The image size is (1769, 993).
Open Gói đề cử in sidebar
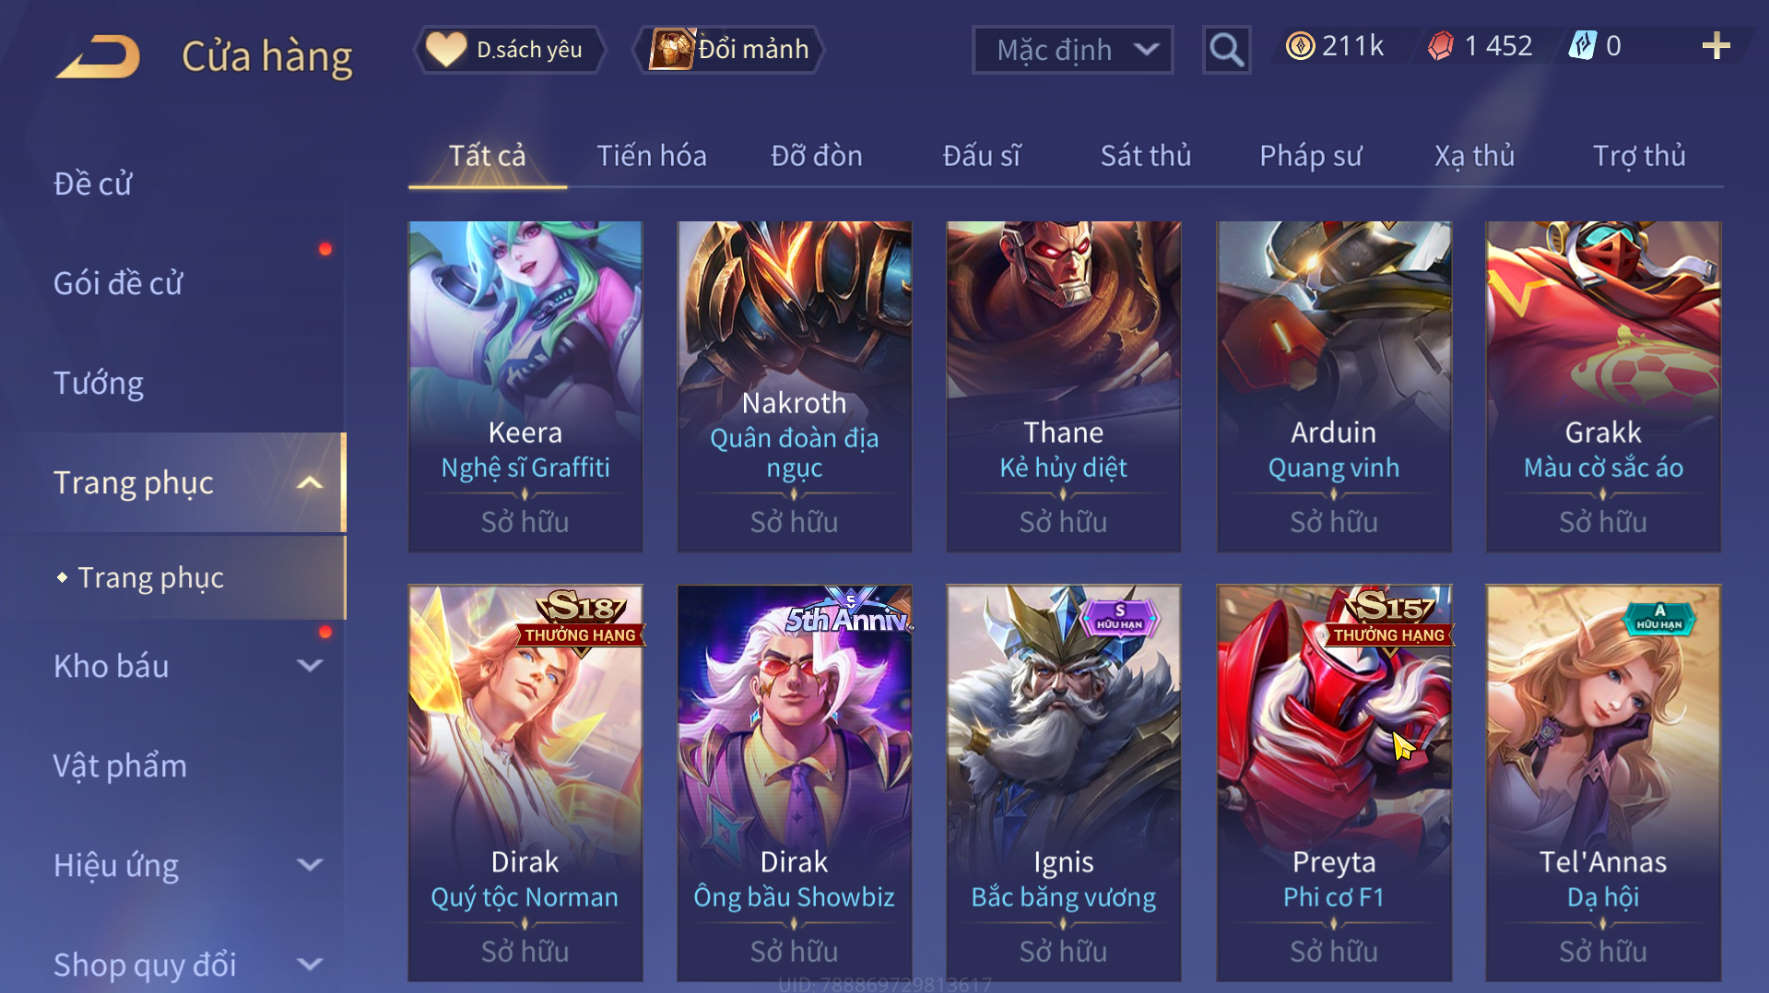(118, 284)
